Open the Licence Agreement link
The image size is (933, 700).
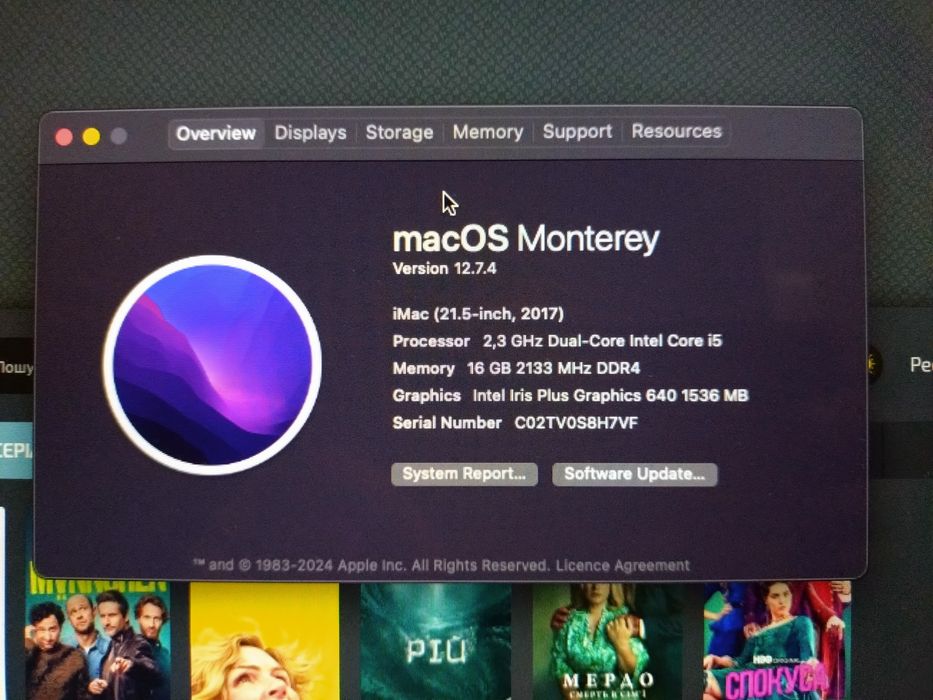click(x=622, y=565)
